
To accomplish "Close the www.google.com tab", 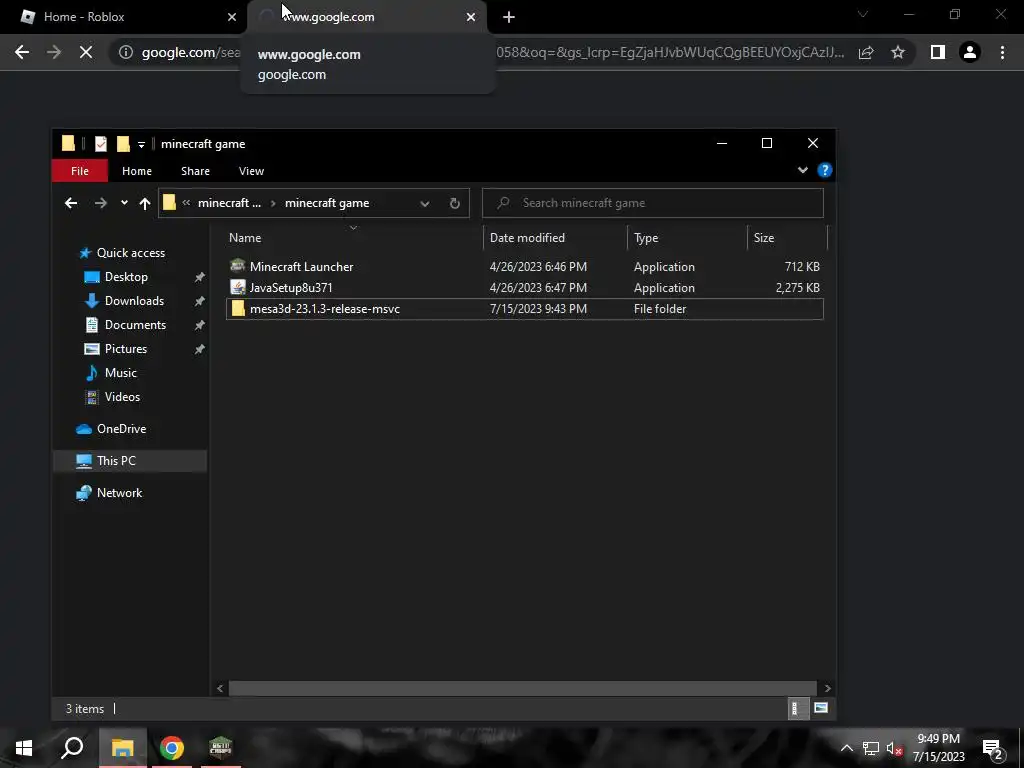I will 471,17.
